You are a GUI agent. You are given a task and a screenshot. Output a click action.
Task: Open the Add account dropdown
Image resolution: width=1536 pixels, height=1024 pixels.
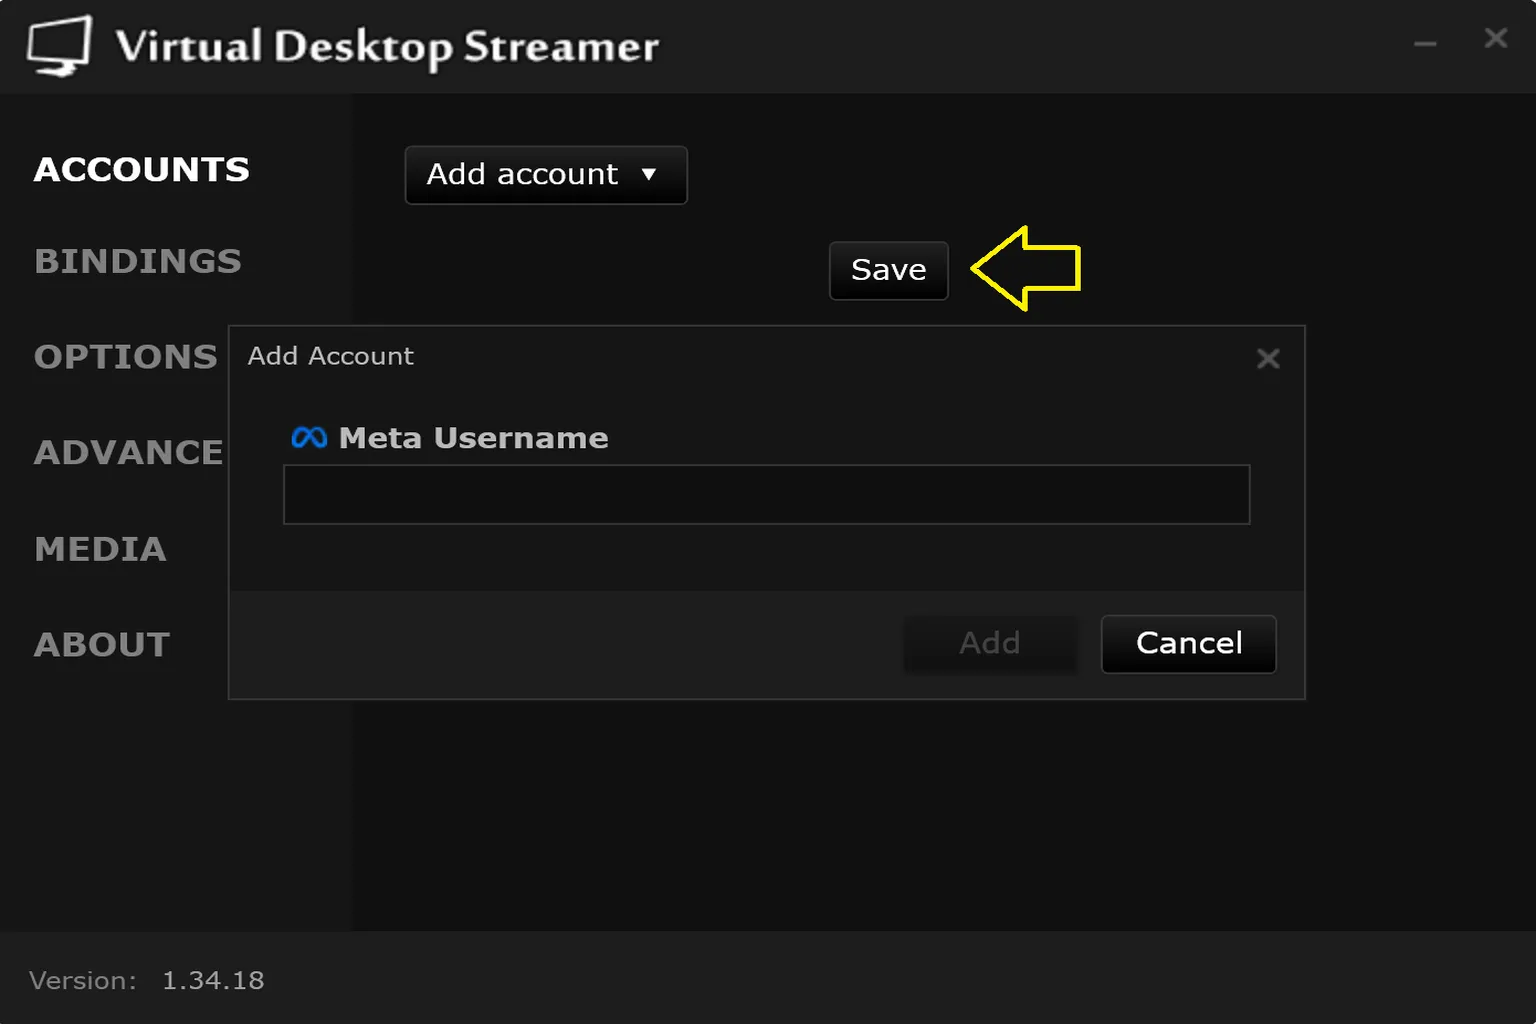546,175
